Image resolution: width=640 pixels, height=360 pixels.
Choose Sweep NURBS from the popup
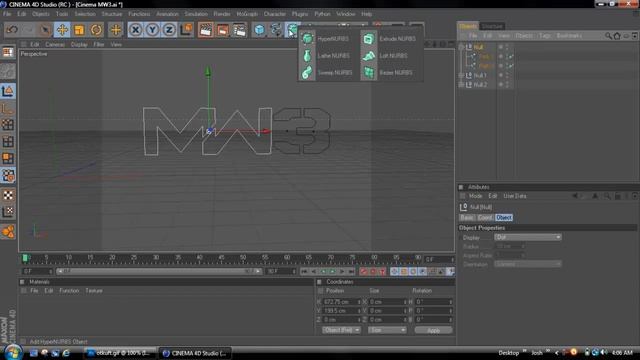[327, 73]
